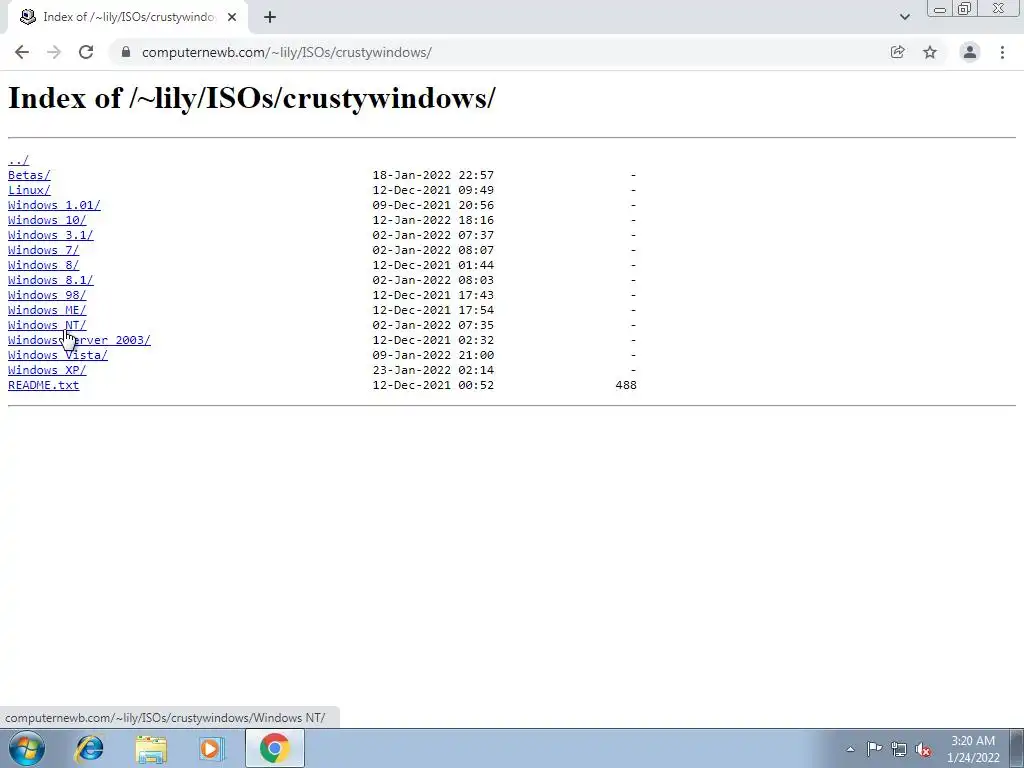Click the Chrome taskbar icon
The width and height of the screenshot is (1024, 768).
tap(274, 748)
